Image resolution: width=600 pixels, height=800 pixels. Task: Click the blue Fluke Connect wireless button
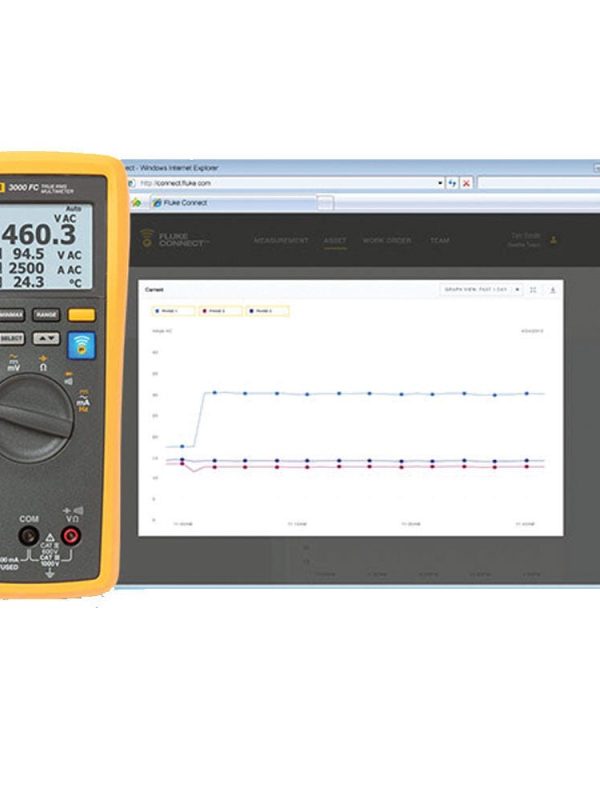tap(81, 346)
